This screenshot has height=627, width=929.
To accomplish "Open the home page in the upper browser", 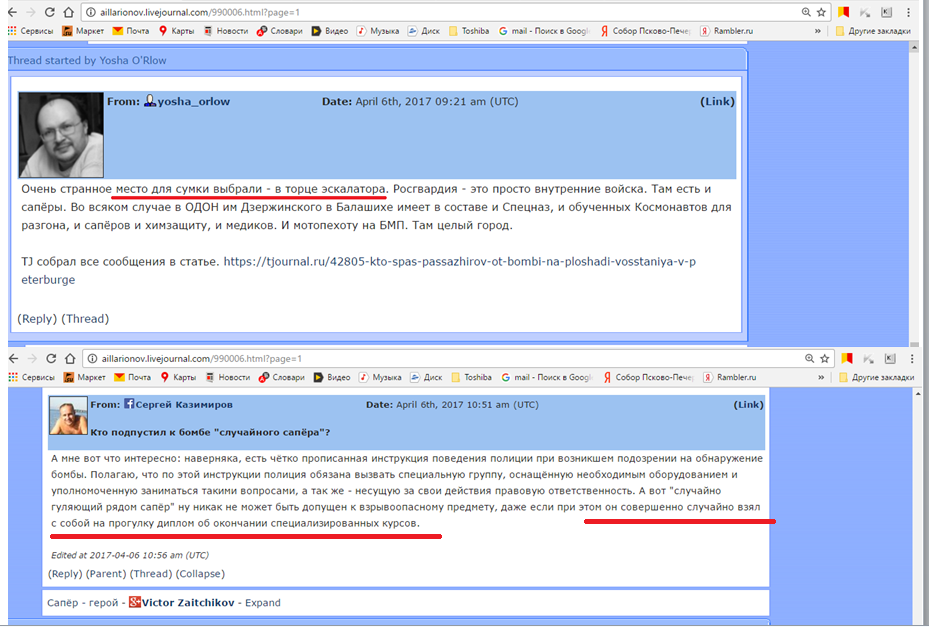I will pyautogui.click(x=69, y=12).
